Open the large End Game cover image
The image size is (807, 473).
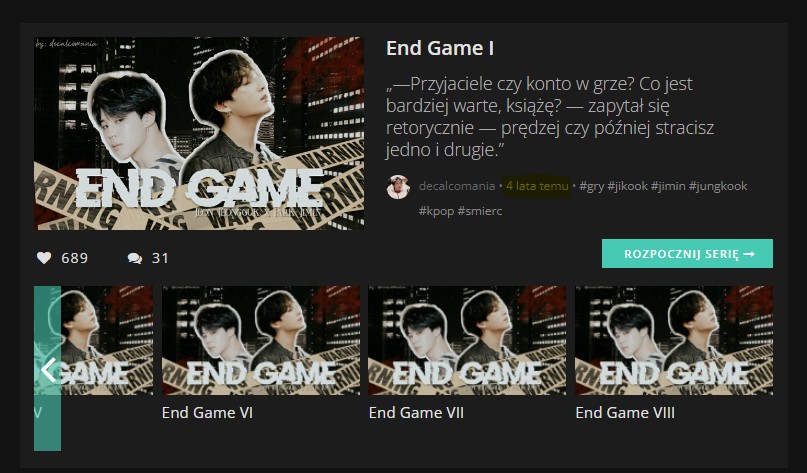click(199, 133)
